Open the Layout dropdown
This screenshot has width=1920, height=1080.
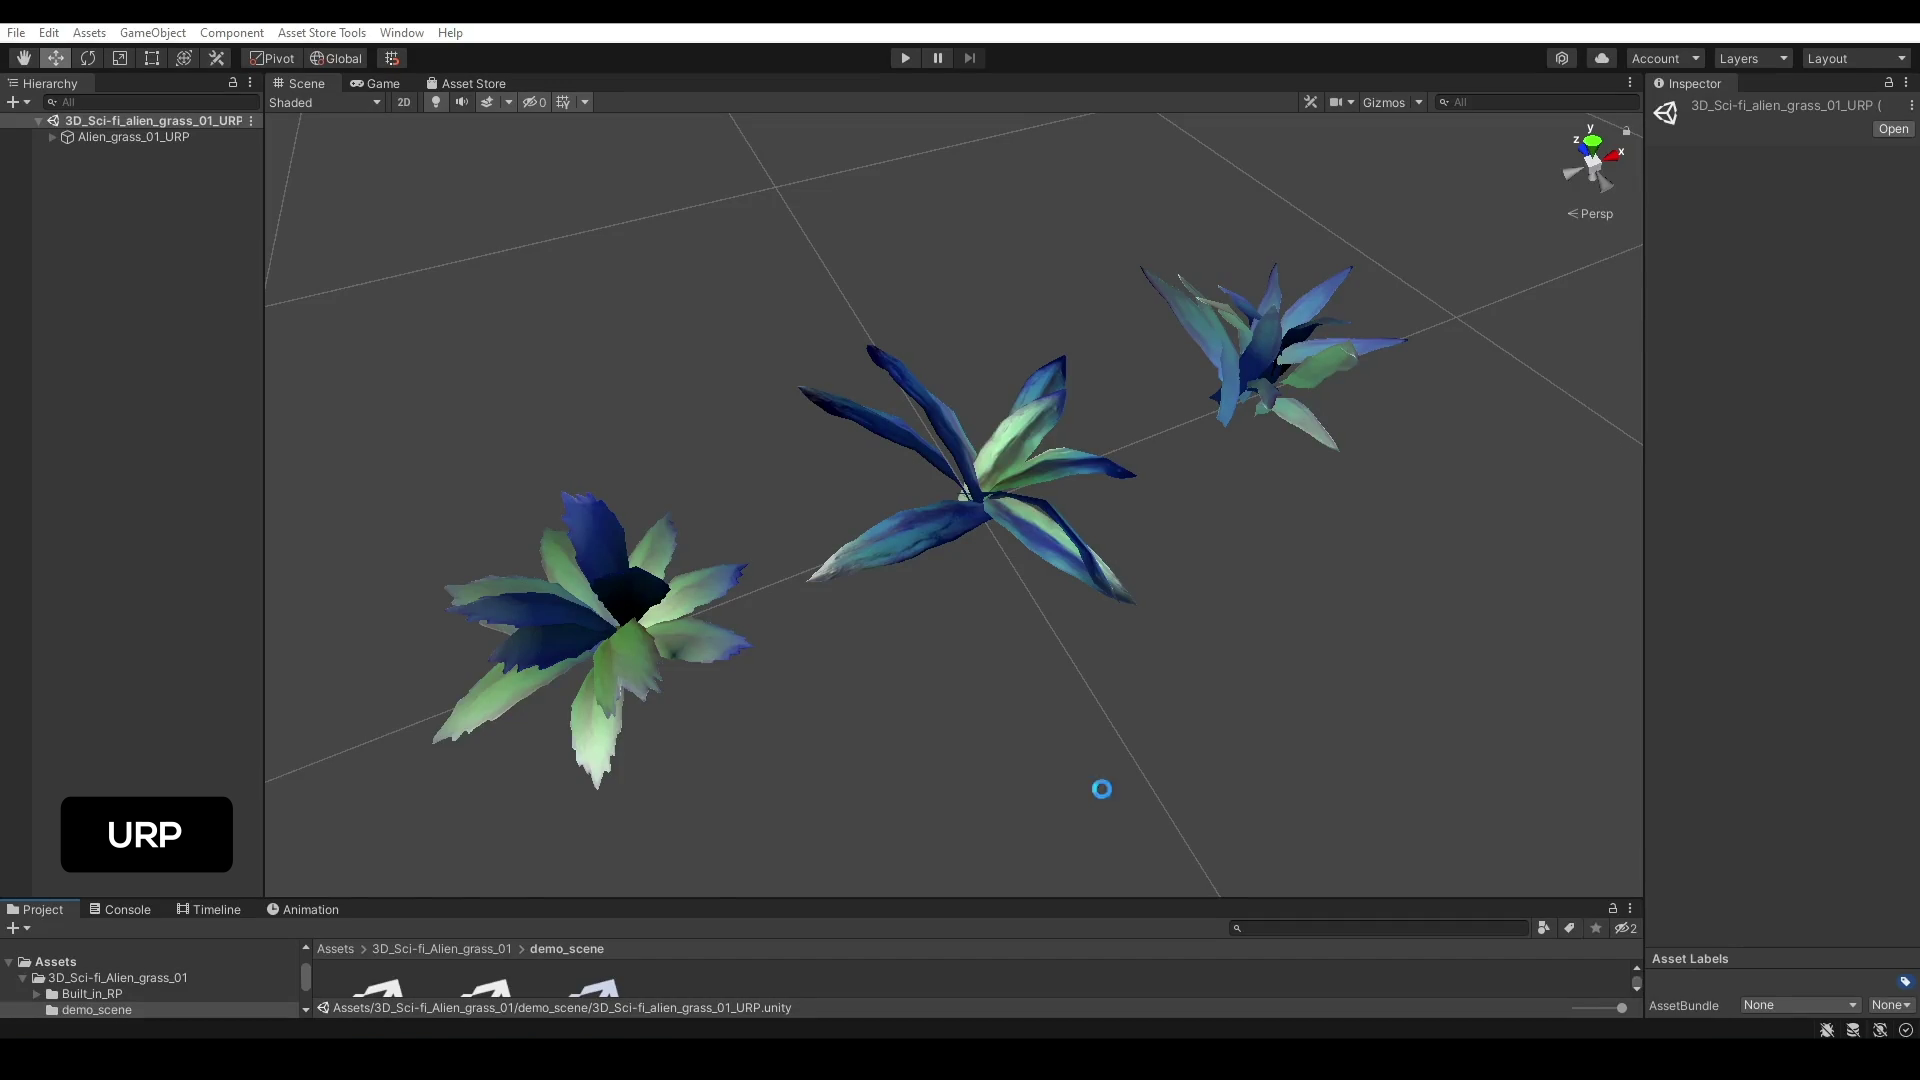coord(1856,58)
